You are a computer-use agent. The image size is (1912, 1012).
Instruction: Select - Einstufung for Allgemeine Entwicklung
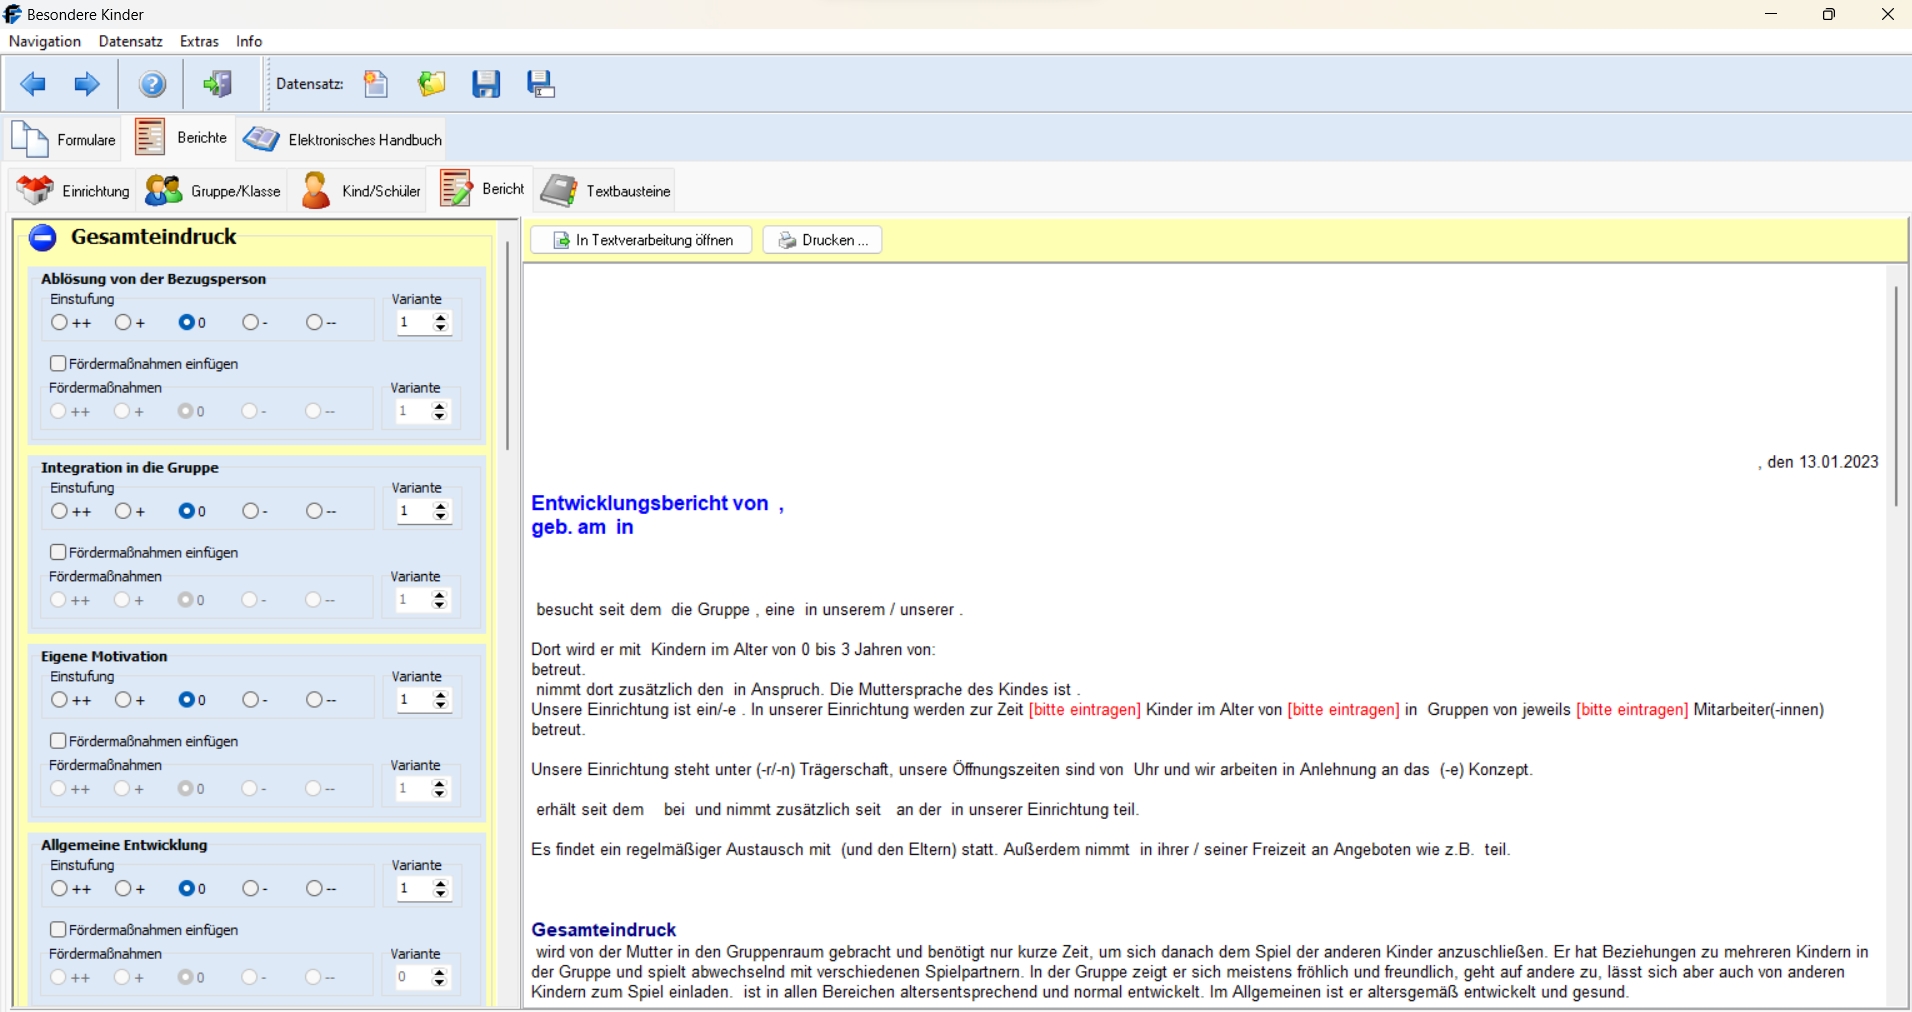[x=250, y=889]
